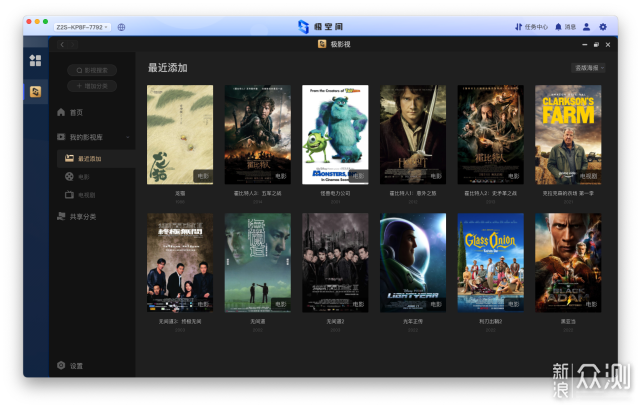Open the 无间道2 poster

pyautogui.click(x=335, y=262)
